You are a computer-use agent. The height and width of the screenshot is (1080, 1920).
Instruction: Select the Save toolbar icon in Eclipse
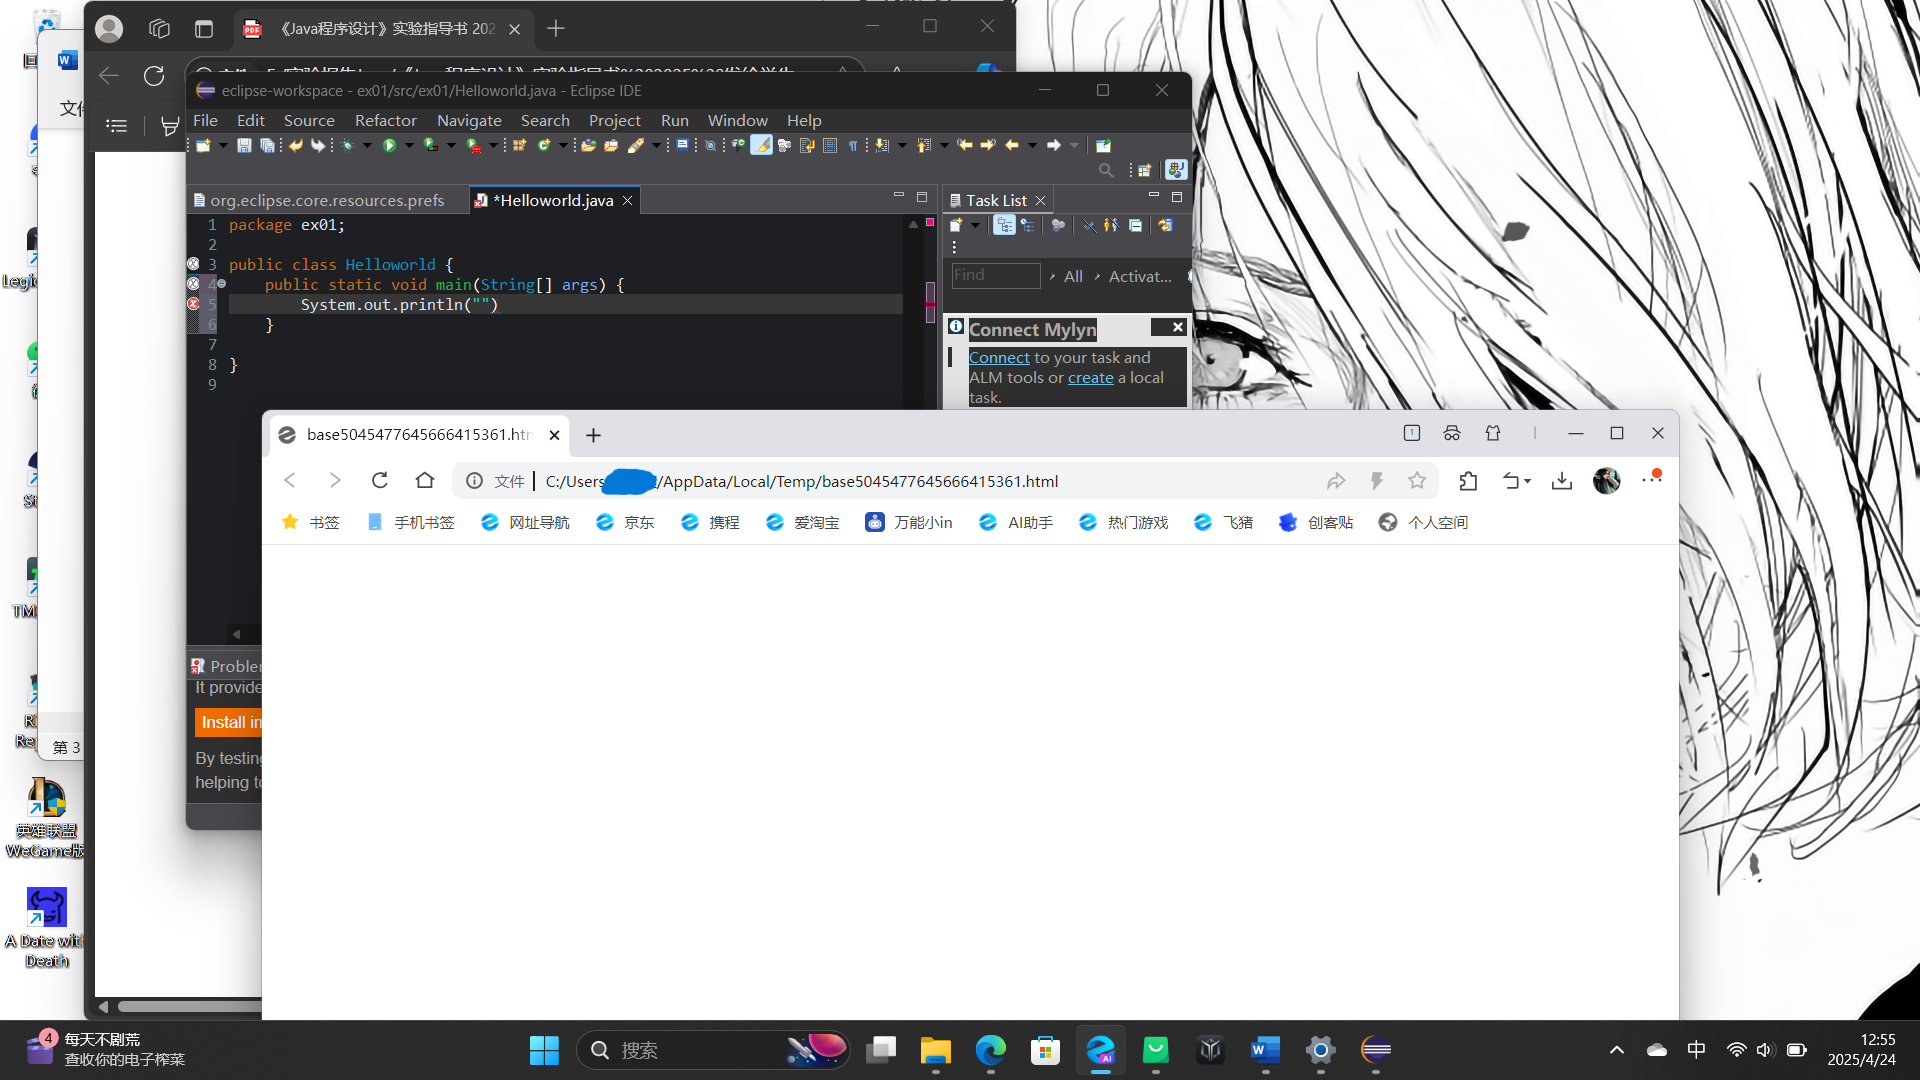(x=244, y=145)
